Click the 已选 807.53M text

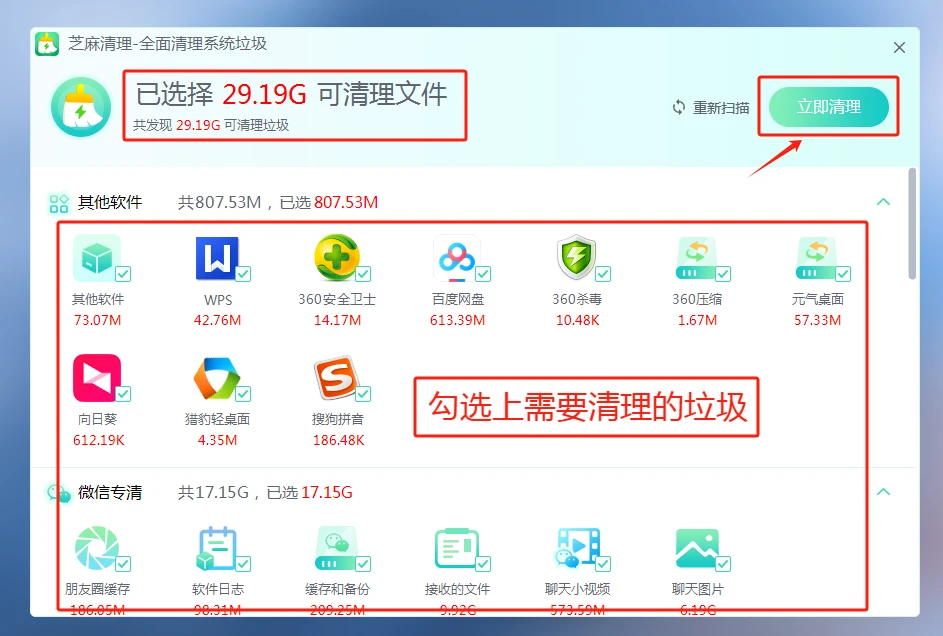point(329,203)
